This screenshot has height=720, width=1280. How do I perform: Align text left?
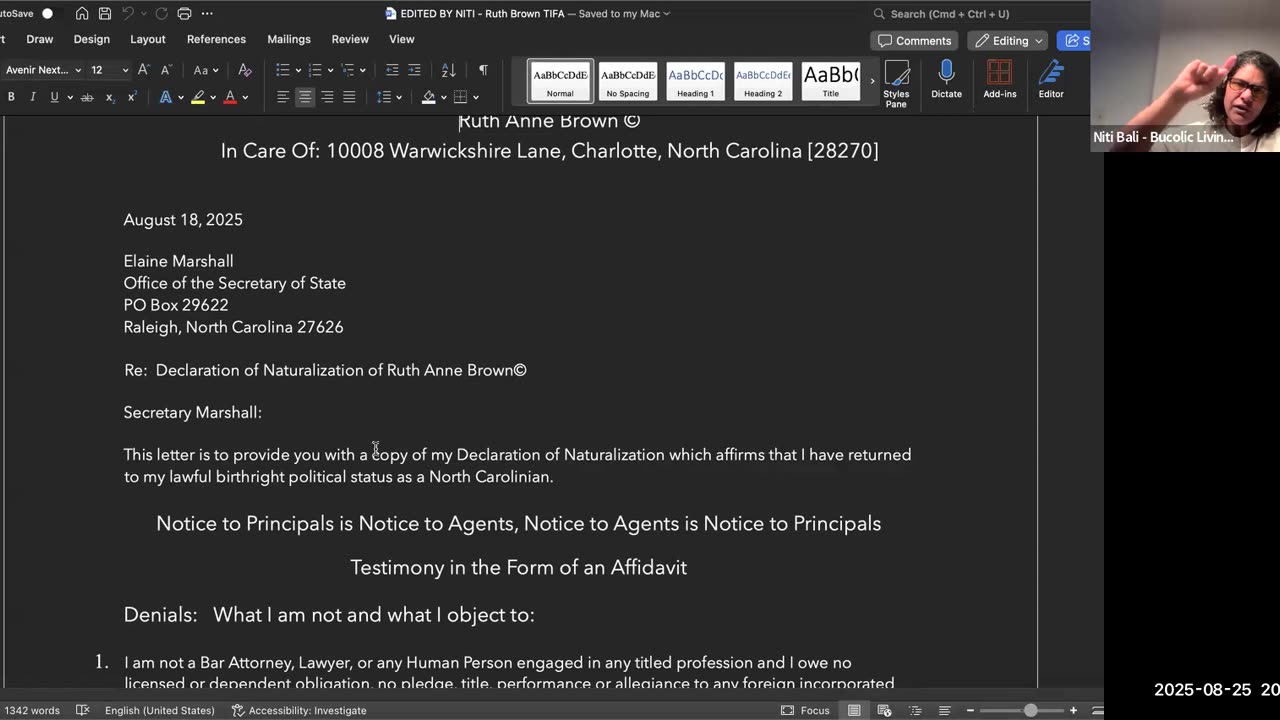(x=283, y=97)
